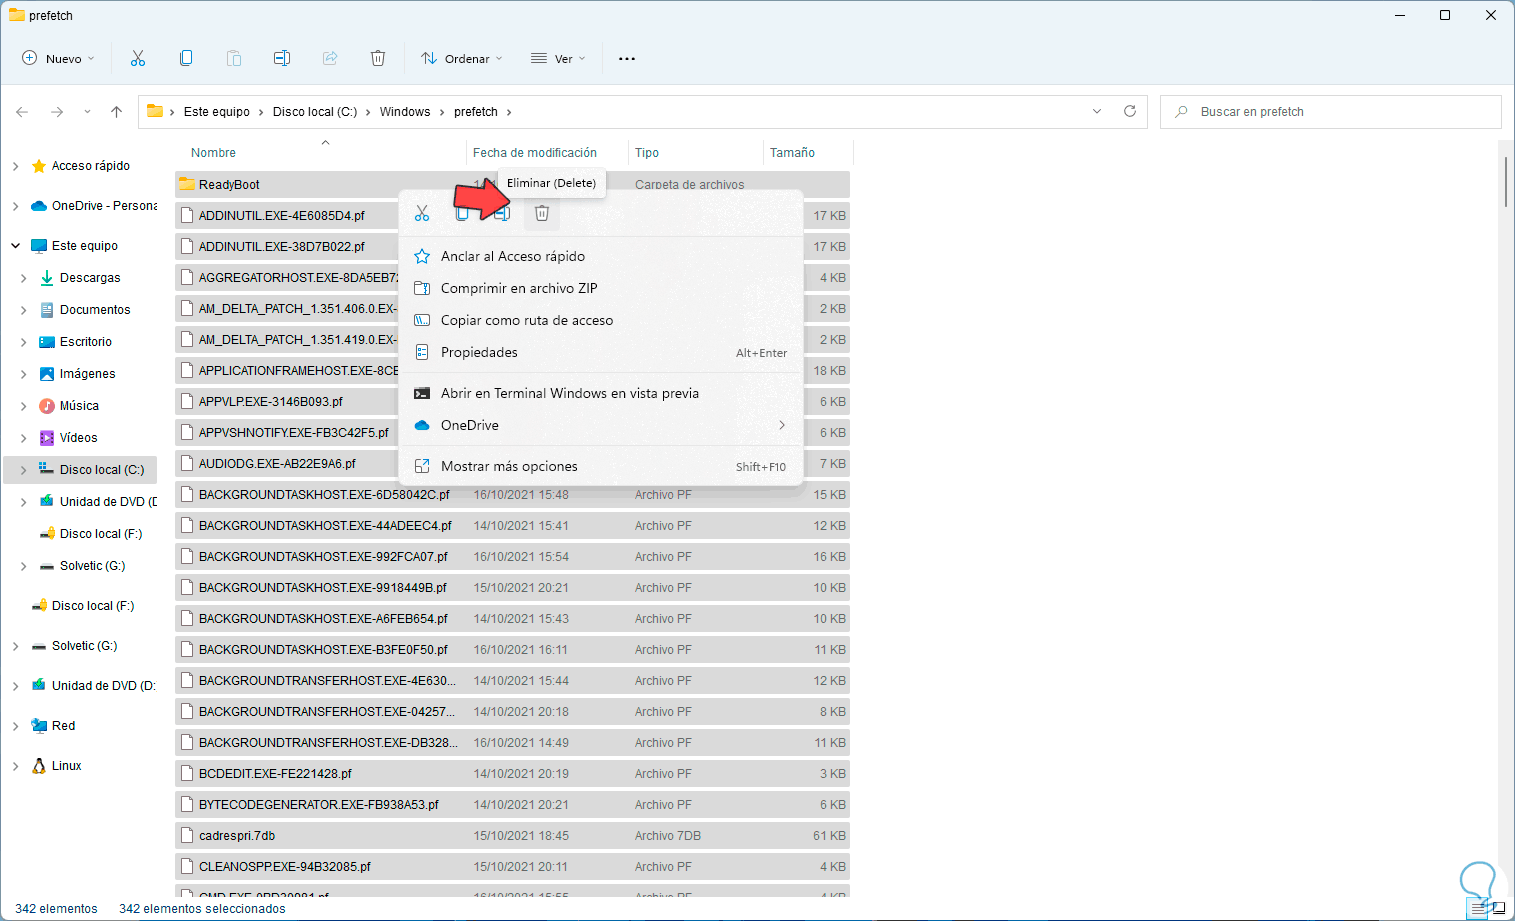Screen dimensions: 1515x921
Task: Open the See more ellipsis menu
Action: click(627, 58)
